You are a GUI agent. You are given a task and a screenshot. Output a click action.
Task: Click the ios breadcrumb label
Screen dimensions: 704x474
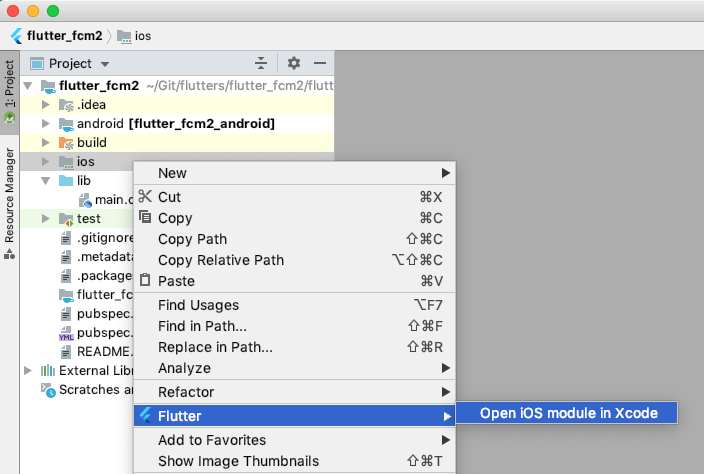[143, 36]
